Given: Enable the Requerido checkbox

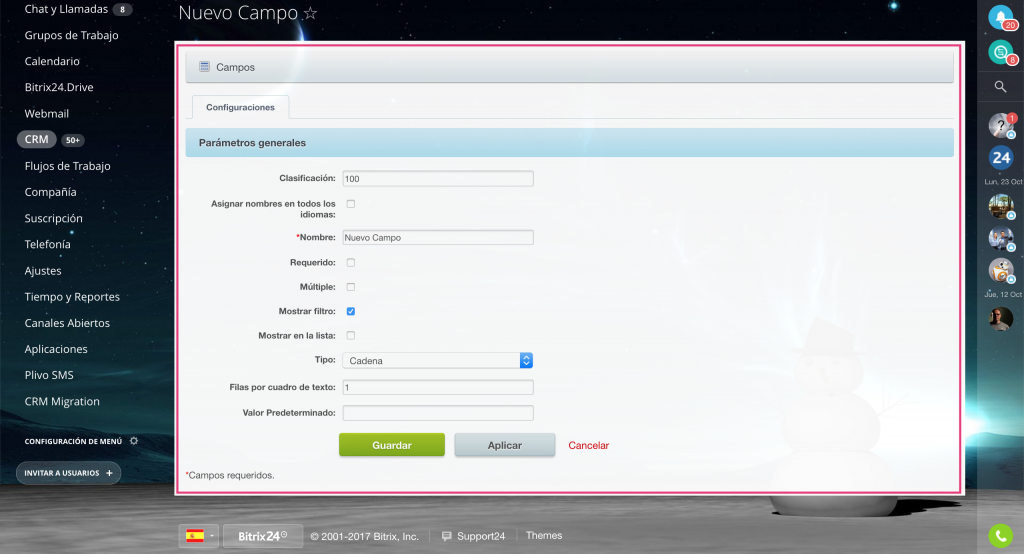Looking at the screenshot, I should click(351, 263).
